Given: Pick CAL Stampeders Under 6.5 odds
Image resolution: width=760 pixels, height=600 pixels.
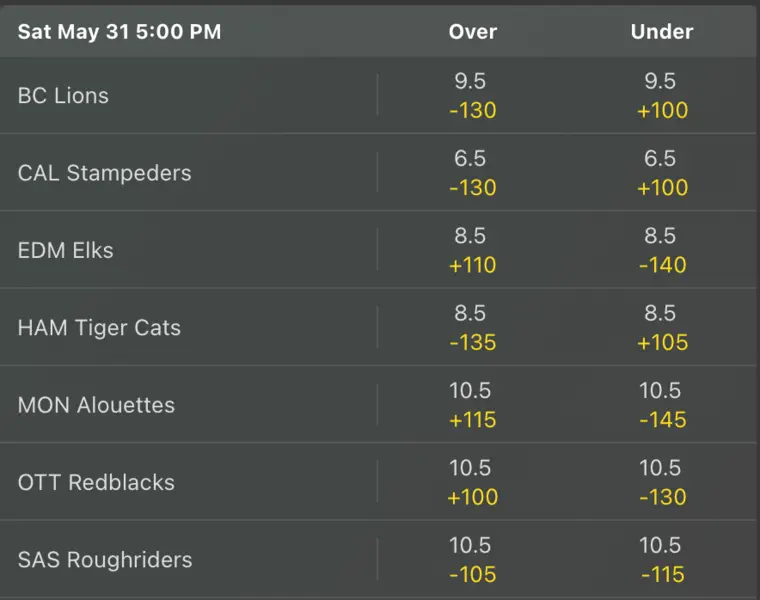Looking at the screenshot, I should coord(662,173).
